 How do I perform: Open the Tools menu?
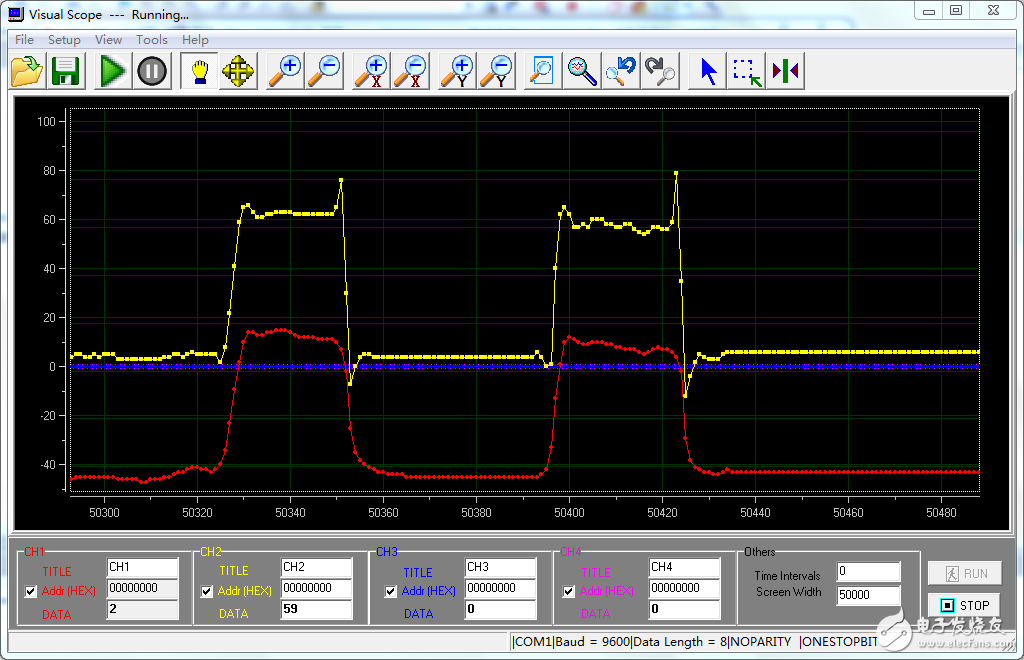pyautogui.click(x=152, y=40)
